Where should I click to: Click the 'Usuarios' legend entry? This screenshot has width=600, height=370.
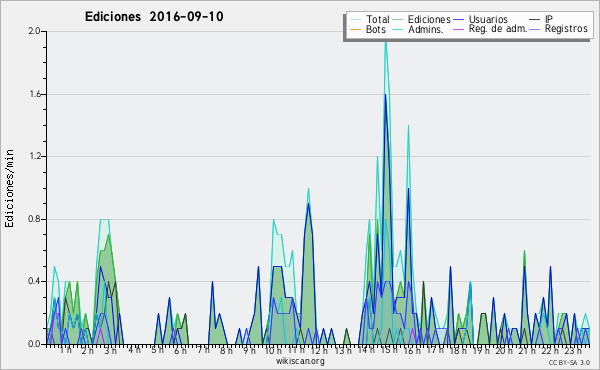(x=488, y=19)
